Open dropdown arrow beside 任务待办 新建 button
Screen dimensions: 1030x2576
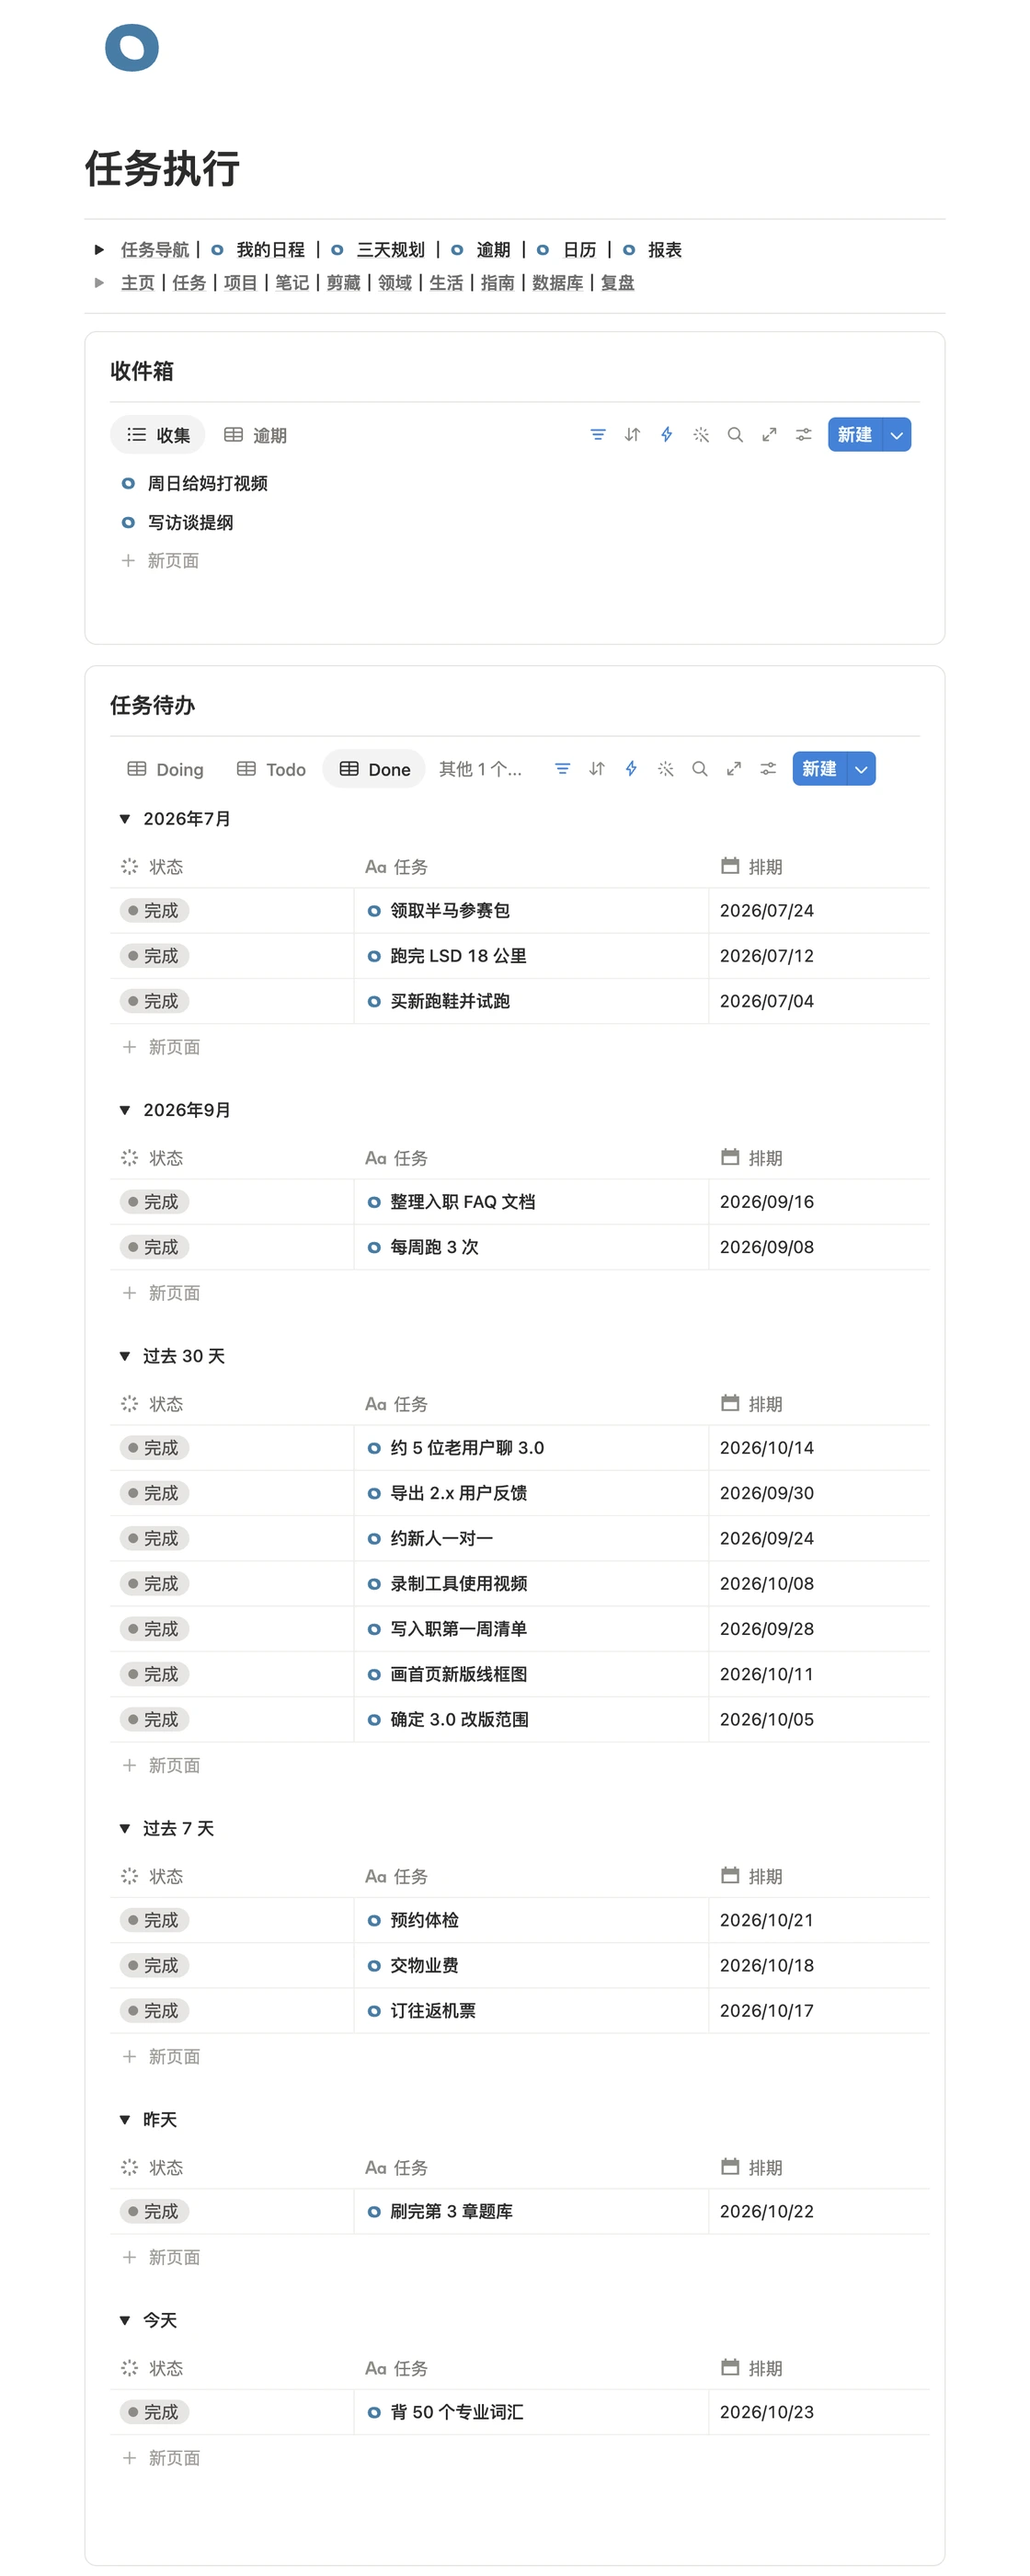[861, 768]
